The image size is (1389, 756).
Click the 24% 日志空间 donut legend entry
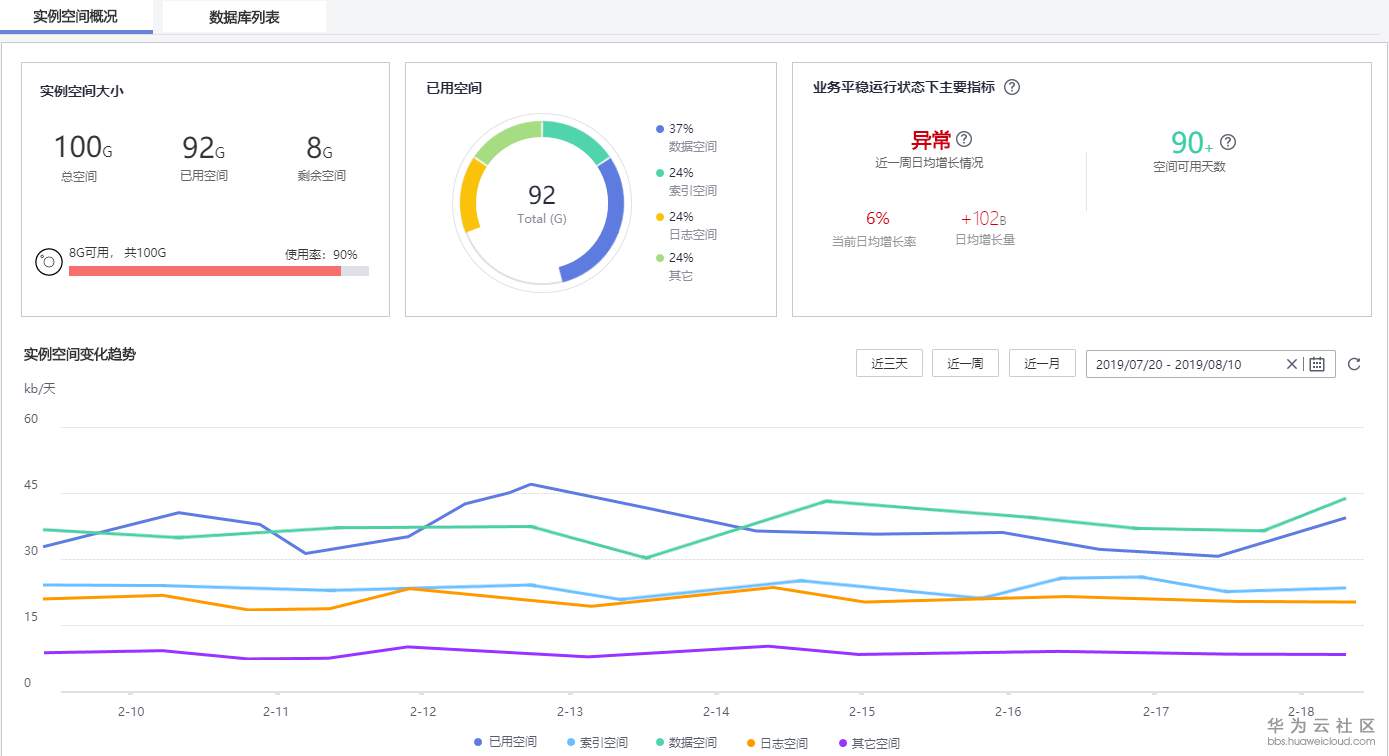(686, 226)
